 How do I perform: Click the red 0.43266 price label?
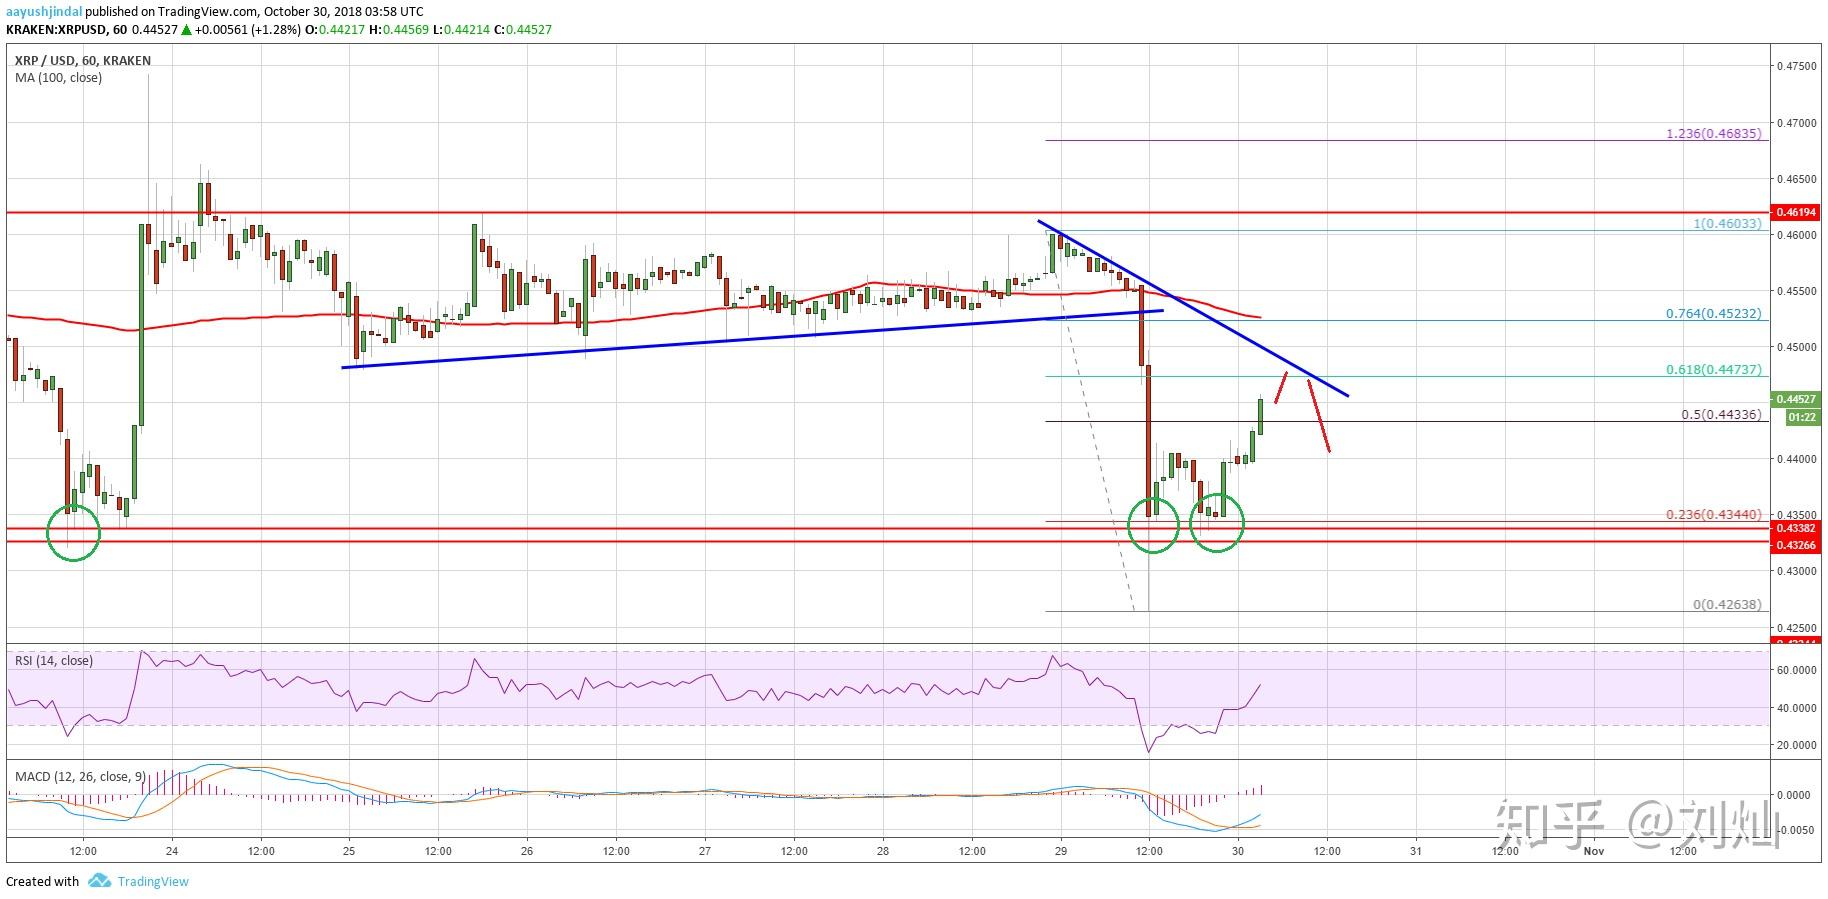[1795, 544]
